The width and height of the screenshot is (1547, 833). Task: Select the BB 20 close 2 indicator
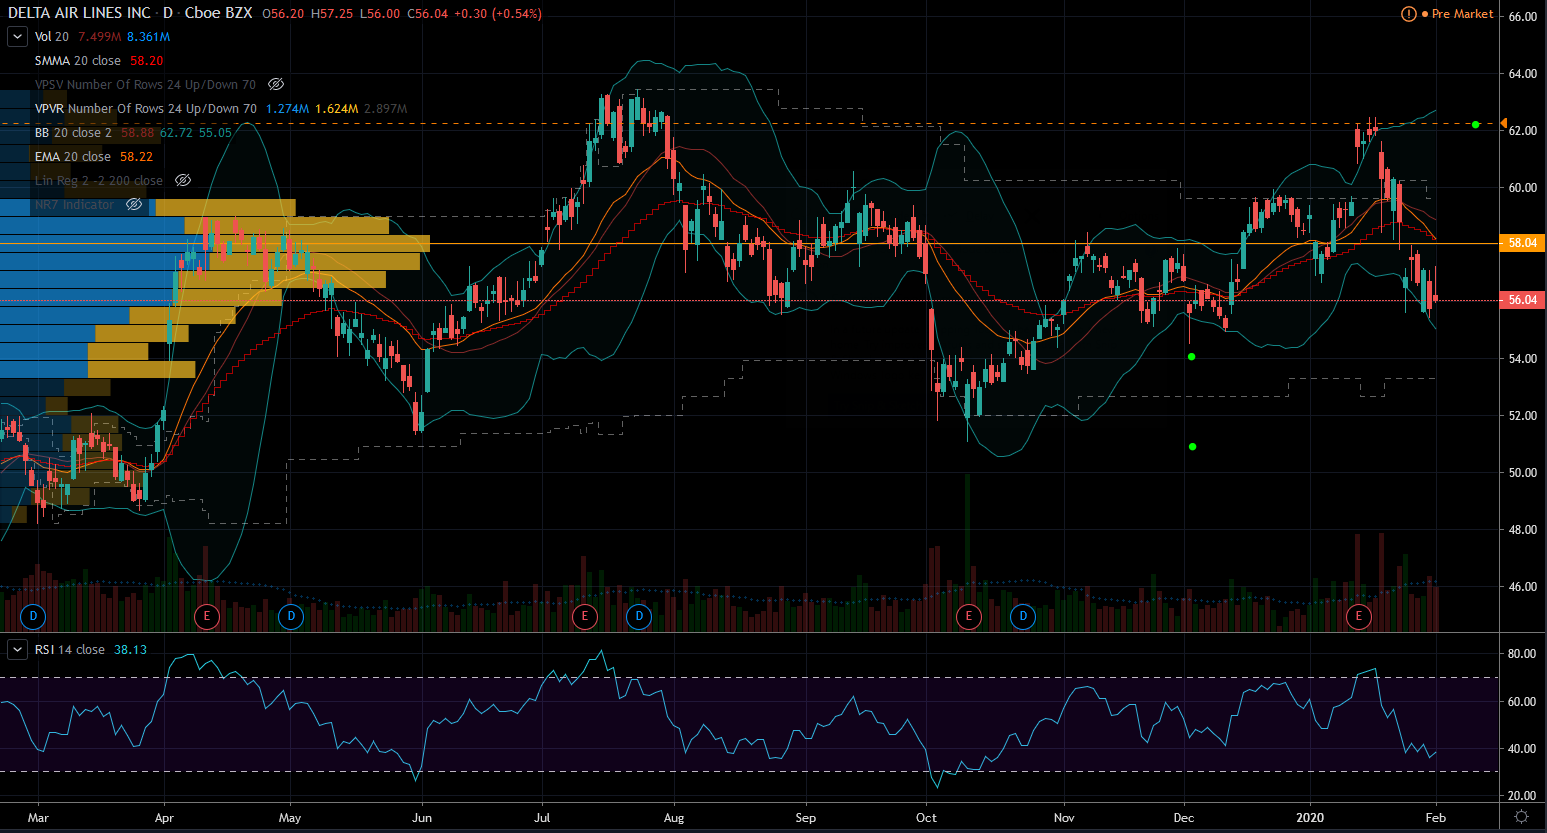(73, 133)
